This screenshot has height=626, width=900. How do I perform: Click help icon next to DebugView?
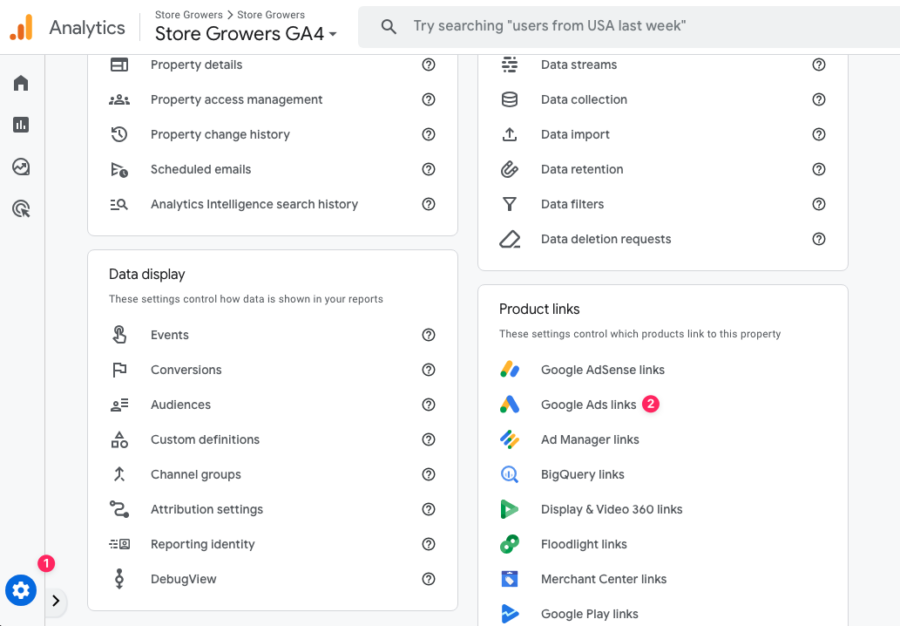tap(428, 579)
